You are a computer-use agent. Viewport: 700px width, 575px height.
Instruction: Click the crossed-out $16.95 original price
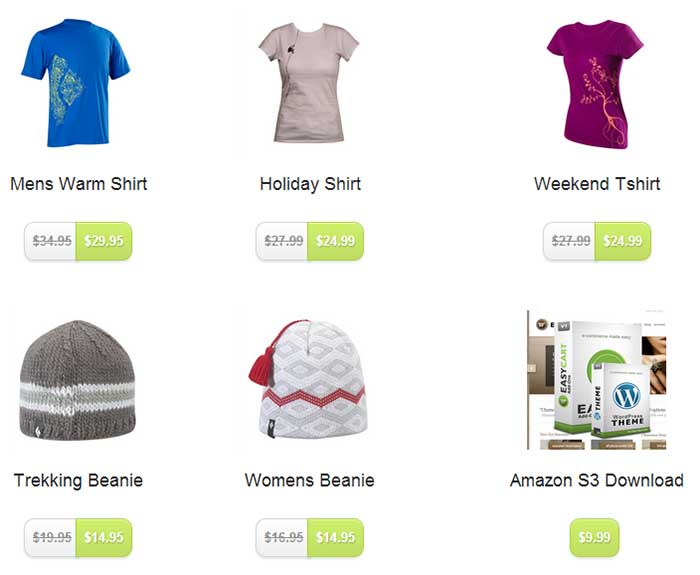[283, 538]
